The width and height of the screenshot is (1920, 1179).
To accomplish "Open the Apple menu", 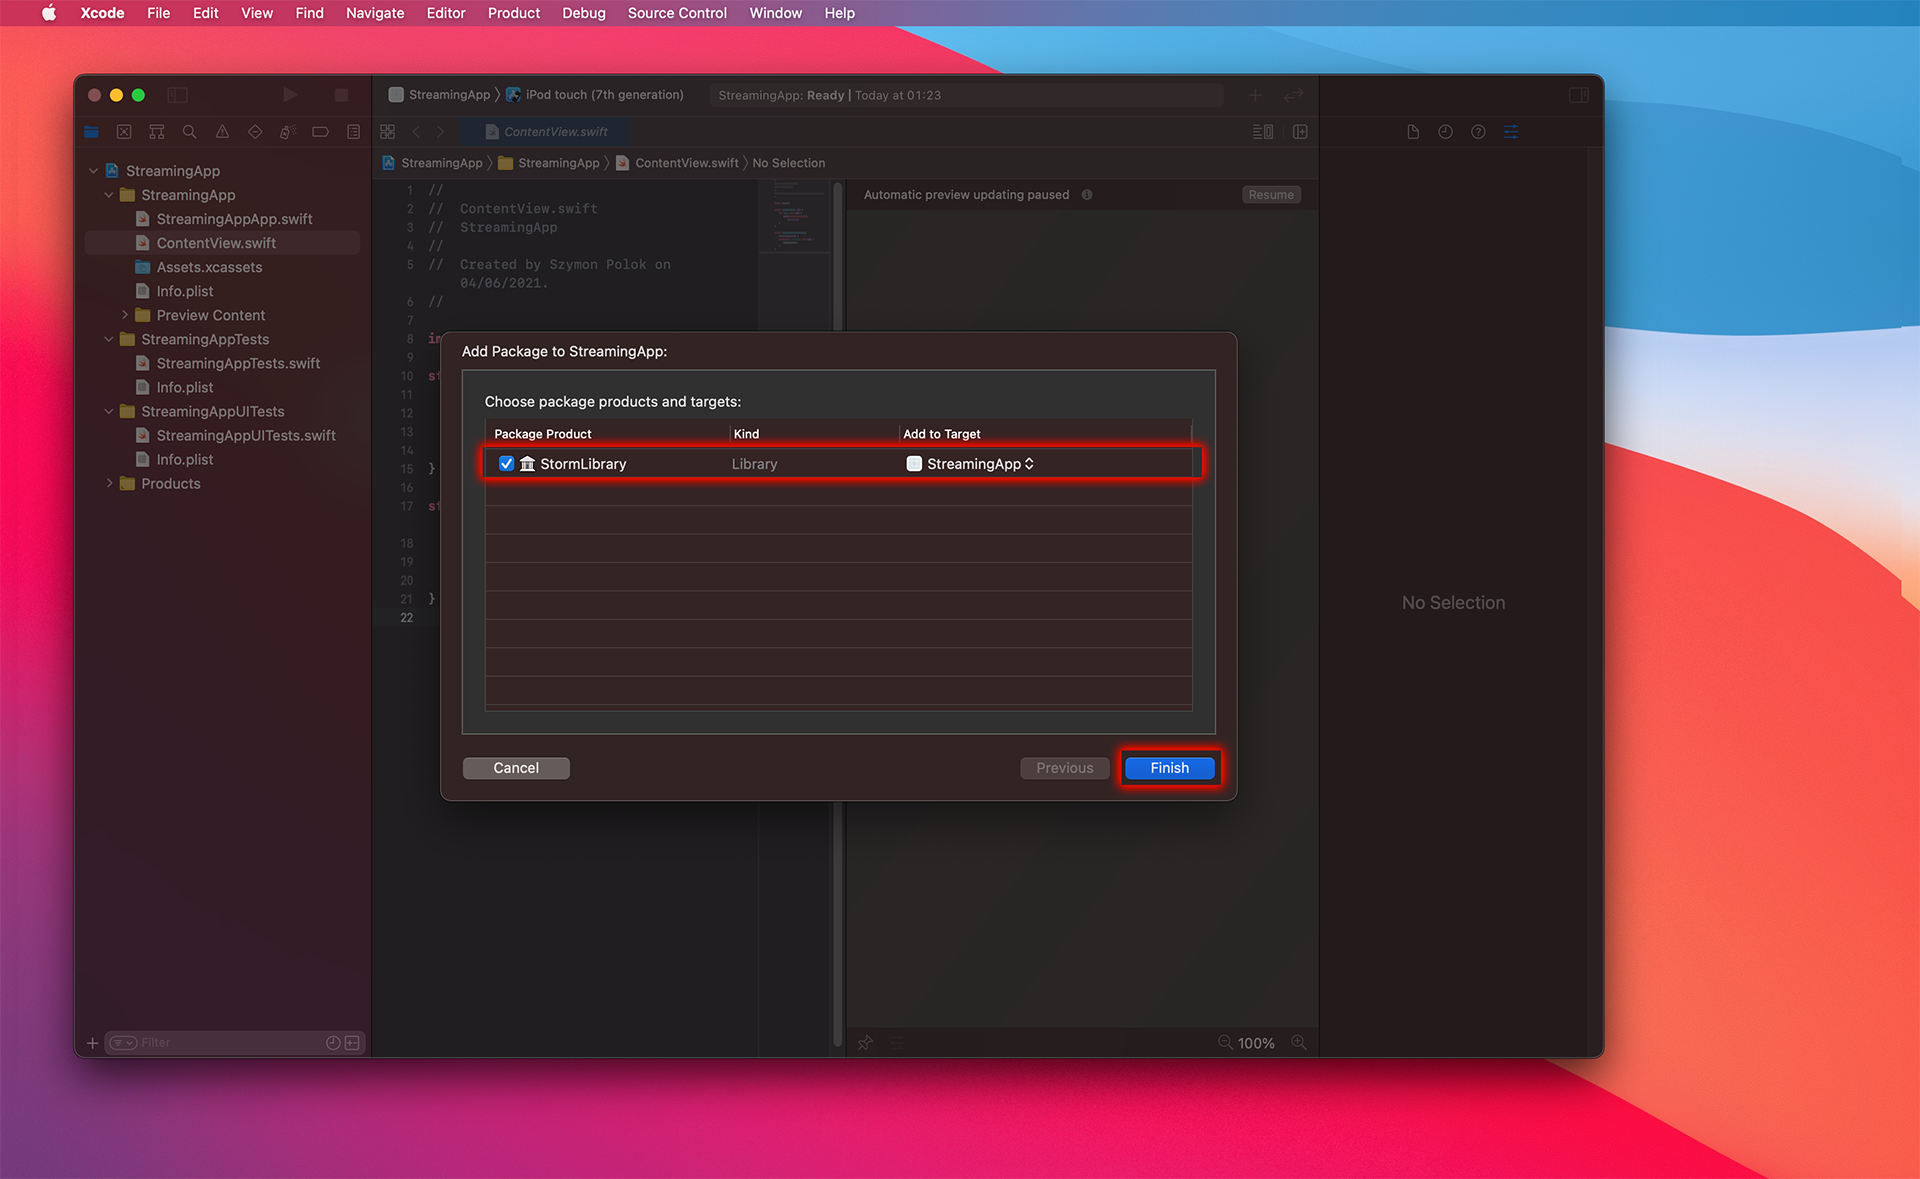I will [x=48, y=13].
